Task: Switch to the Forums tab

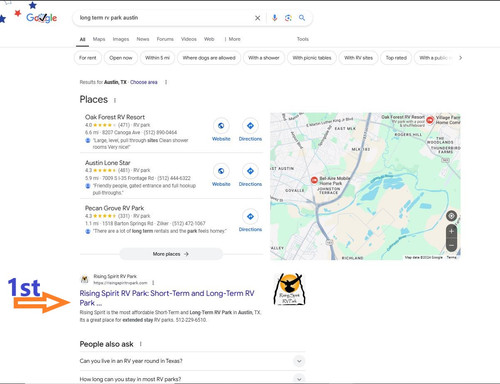Action: [x=165, y=39]
